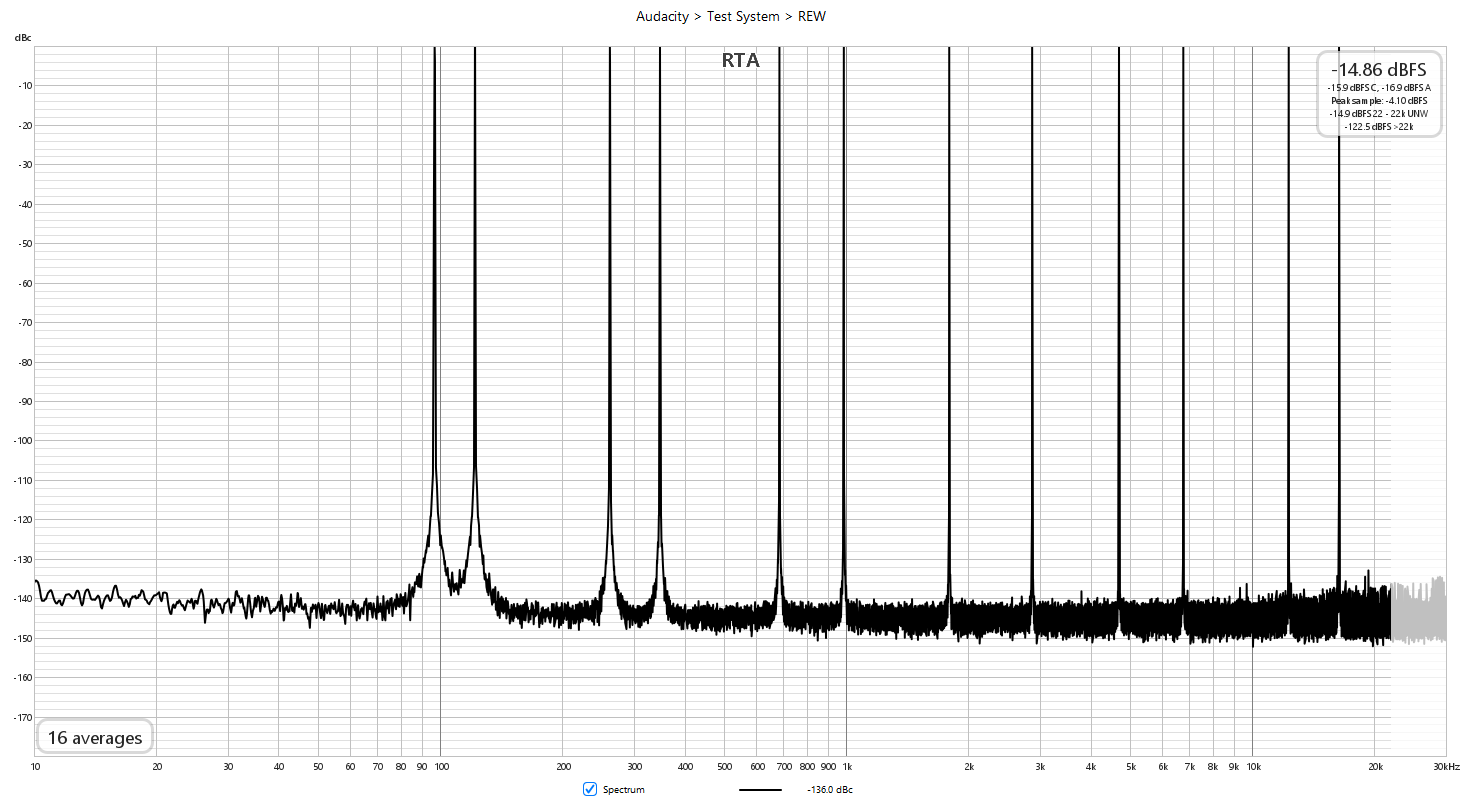The image size is (1463, 800).
Task: Click the -100 level axis label
Action: [21, 440]
